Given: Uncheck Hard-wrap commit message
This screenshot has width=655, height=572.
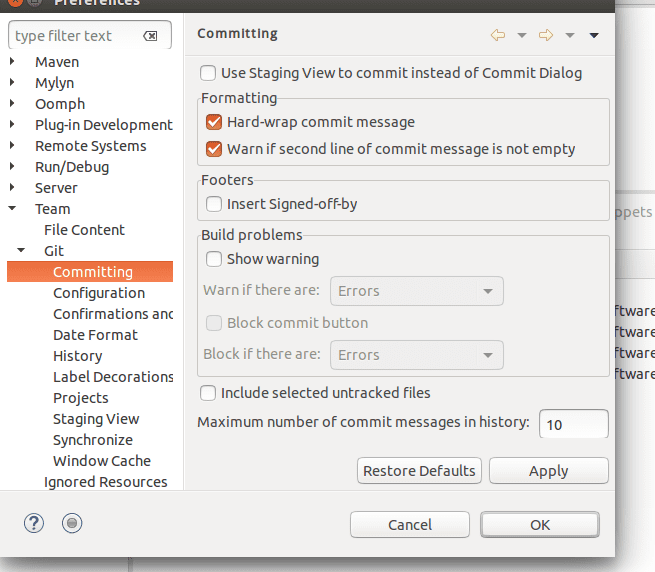Looking at the screenshot, I should [214, 122].
